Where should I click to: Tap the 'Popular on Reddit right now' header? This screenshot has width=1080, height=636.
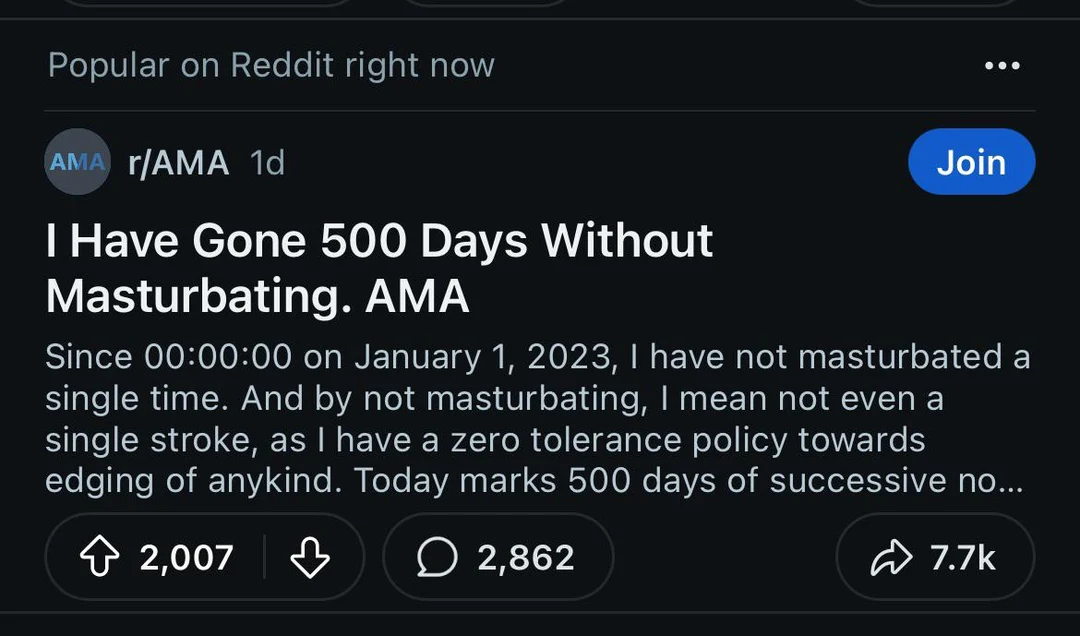[x=271, y=66]
